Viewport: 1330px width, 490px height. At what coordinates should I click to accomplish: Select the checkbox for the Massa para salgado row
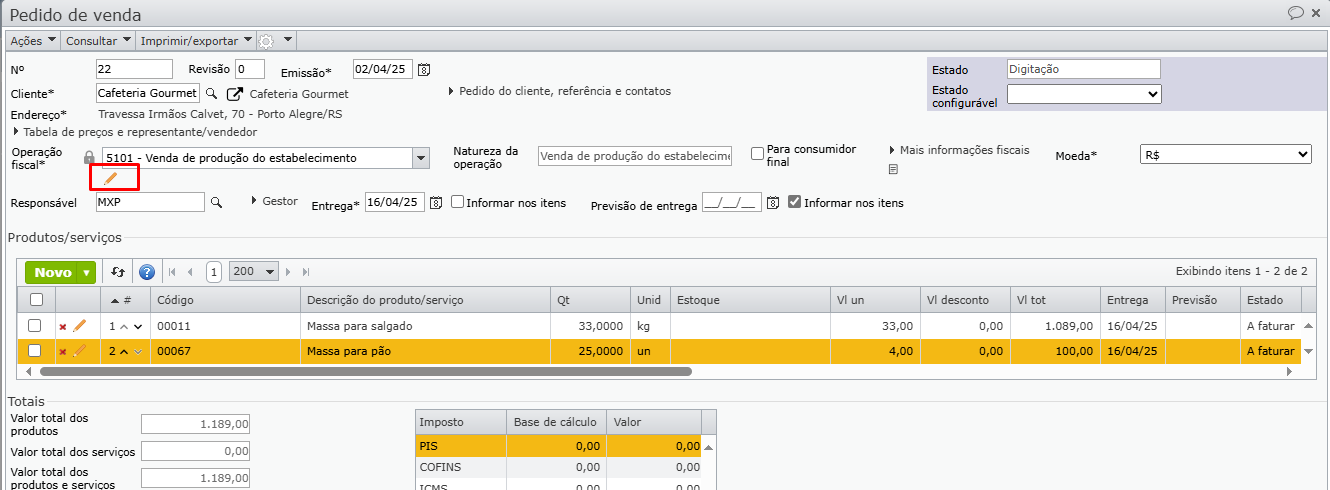click(x=35, y=326)
